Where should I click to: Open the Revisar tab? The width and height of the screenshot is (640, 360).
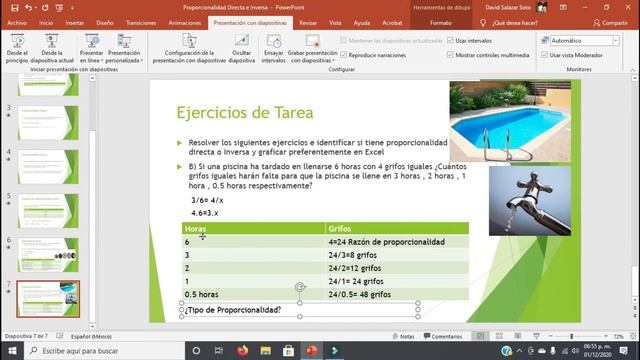pyautogui.click(x=308, y=23)
